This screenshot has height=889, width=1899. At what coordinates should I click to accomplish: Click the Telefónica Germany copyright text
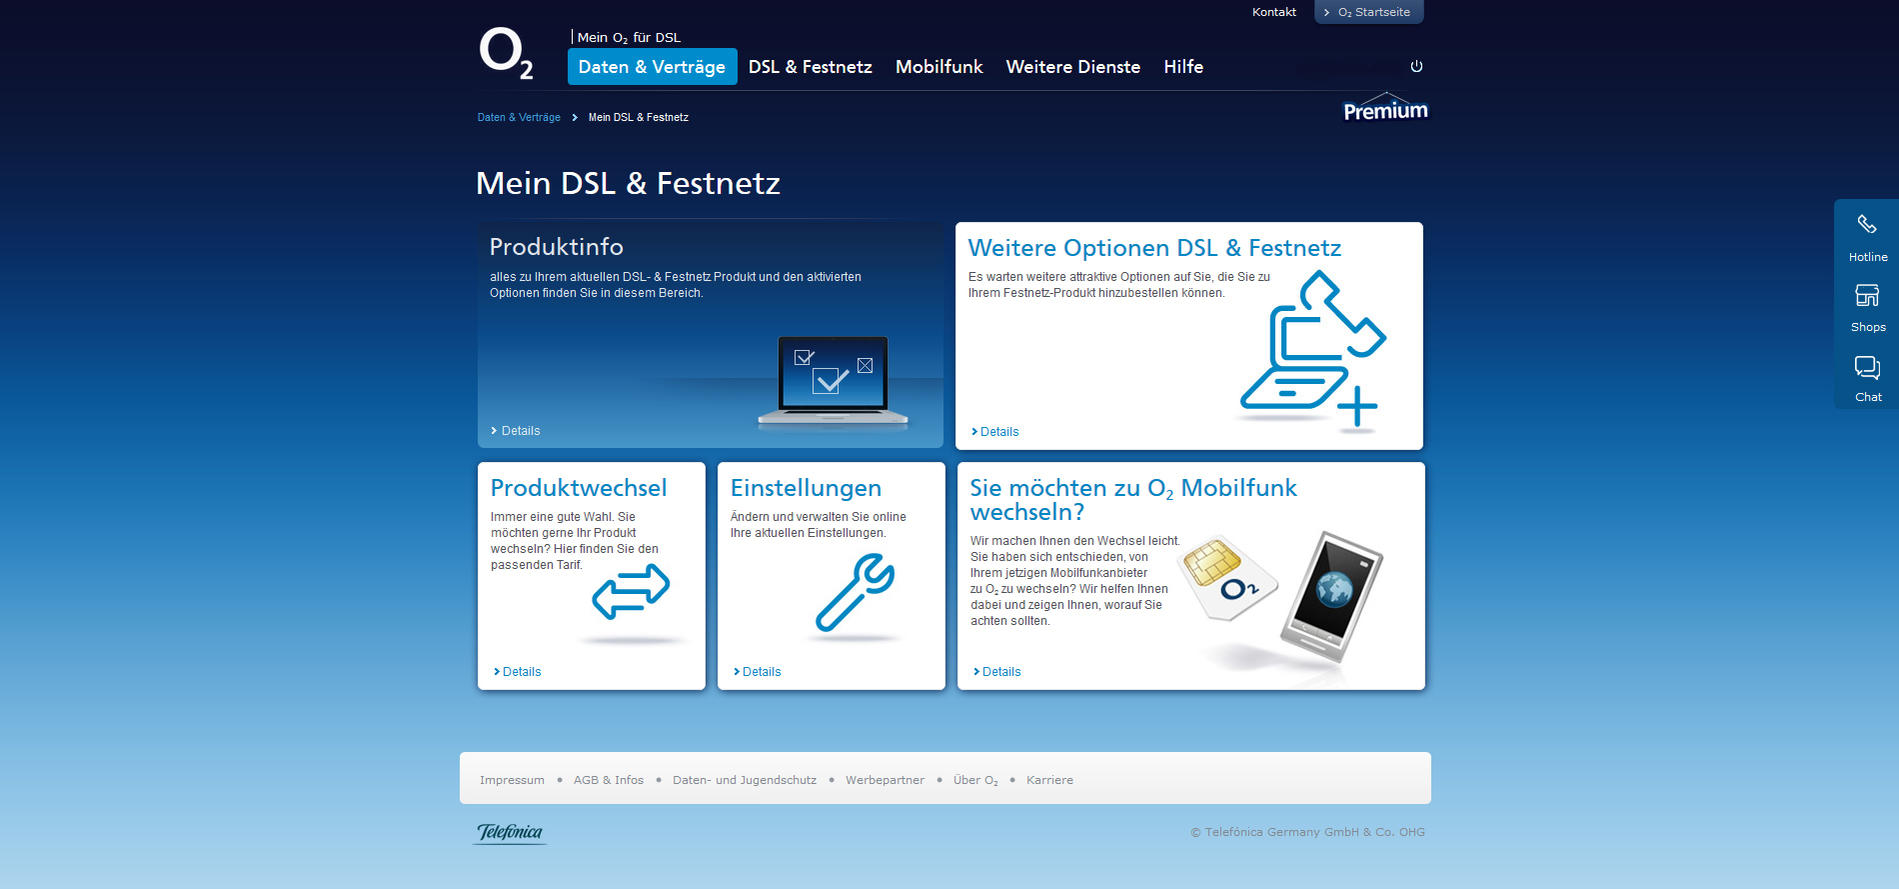click(1307, 832)
